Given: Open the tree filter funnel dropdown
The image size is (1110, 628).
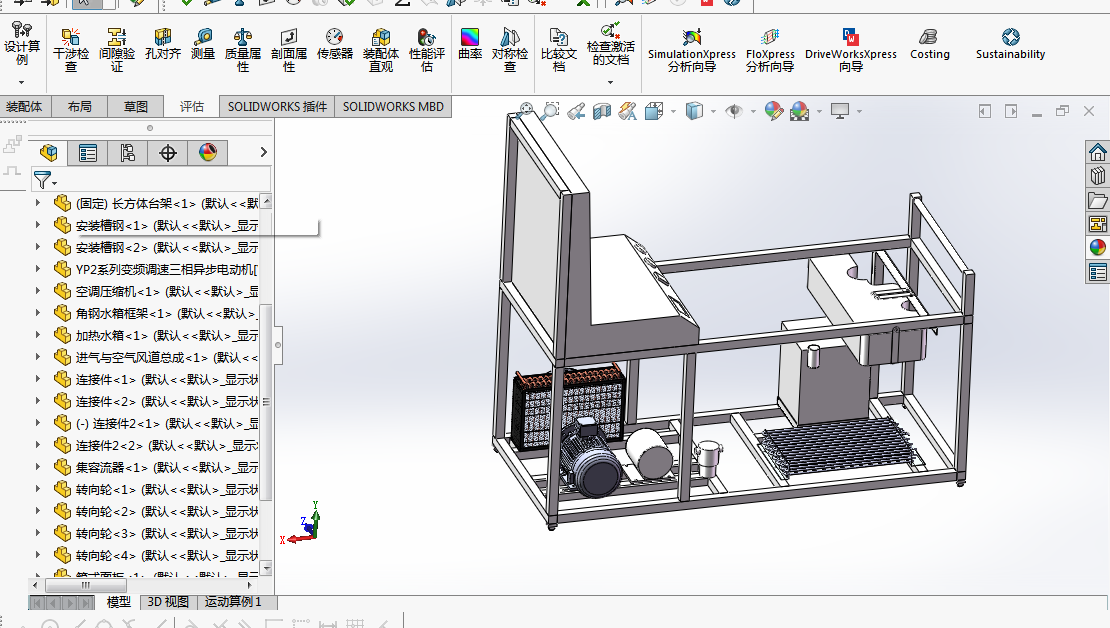Looking at the screenshot, I should pos(45,181).
